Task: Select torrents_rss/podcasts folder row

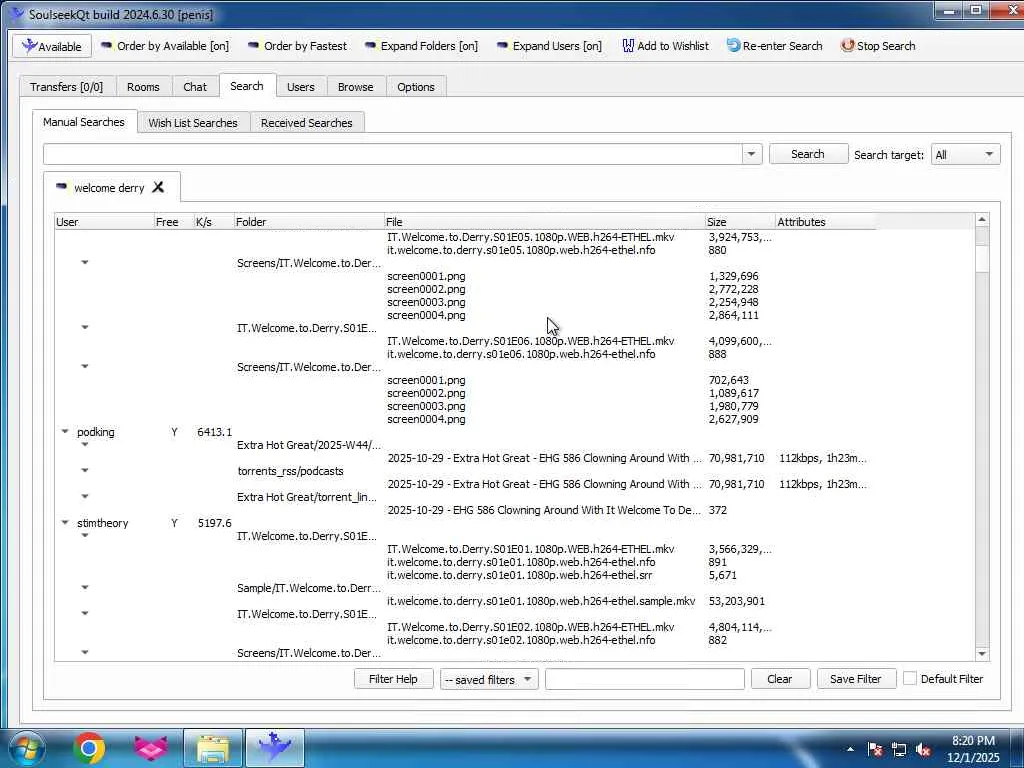Action: pos(290,471)
